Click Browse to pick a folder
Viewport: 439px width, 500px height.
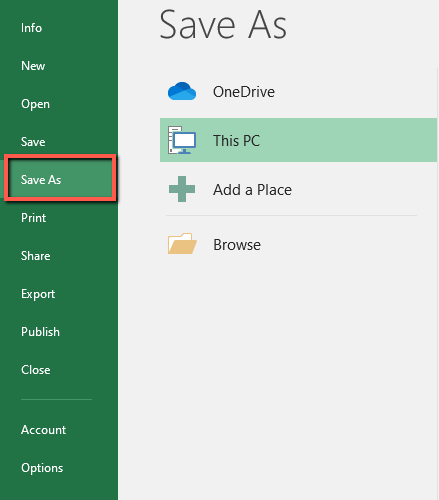tap(237, 245)
